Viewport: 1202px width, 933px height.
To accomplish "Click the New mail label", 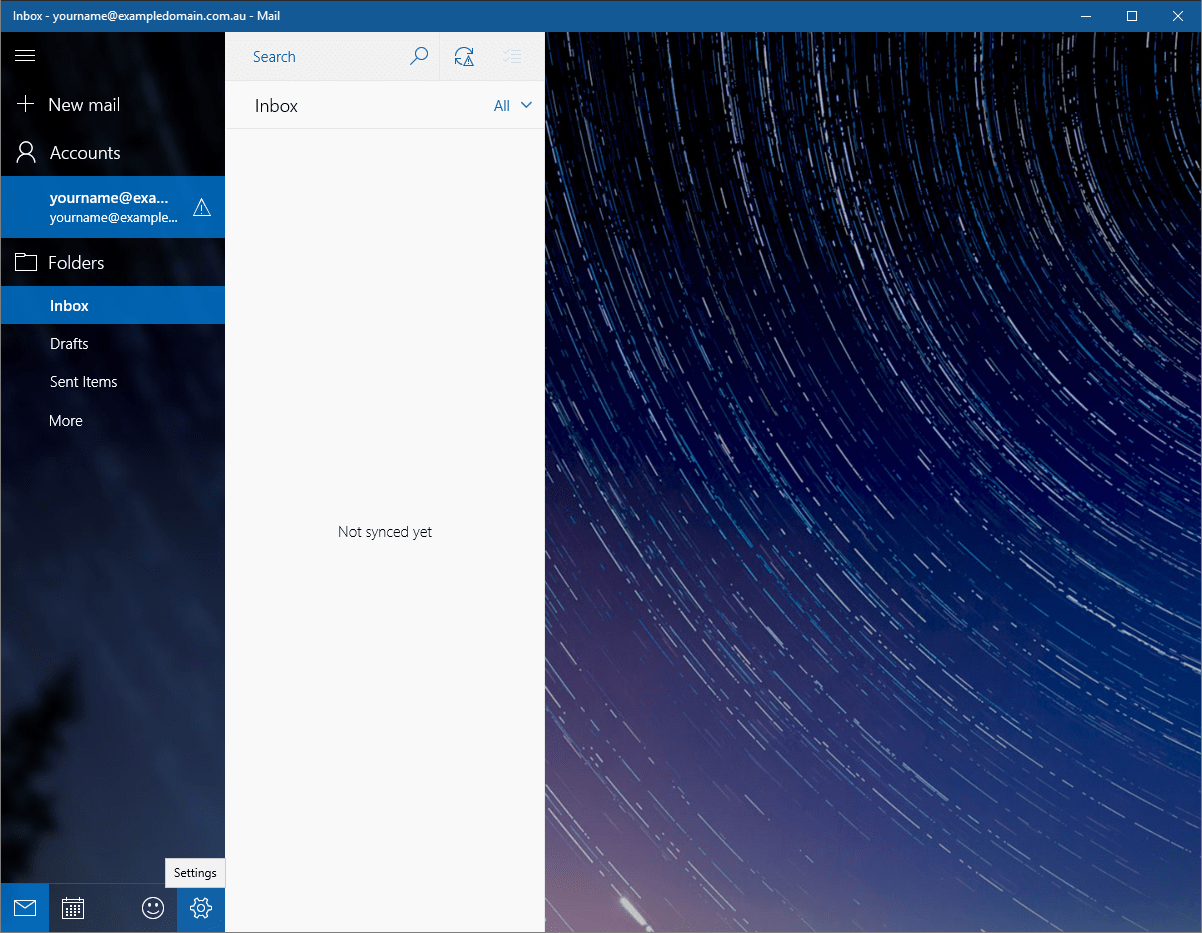I will click(84, 105).
